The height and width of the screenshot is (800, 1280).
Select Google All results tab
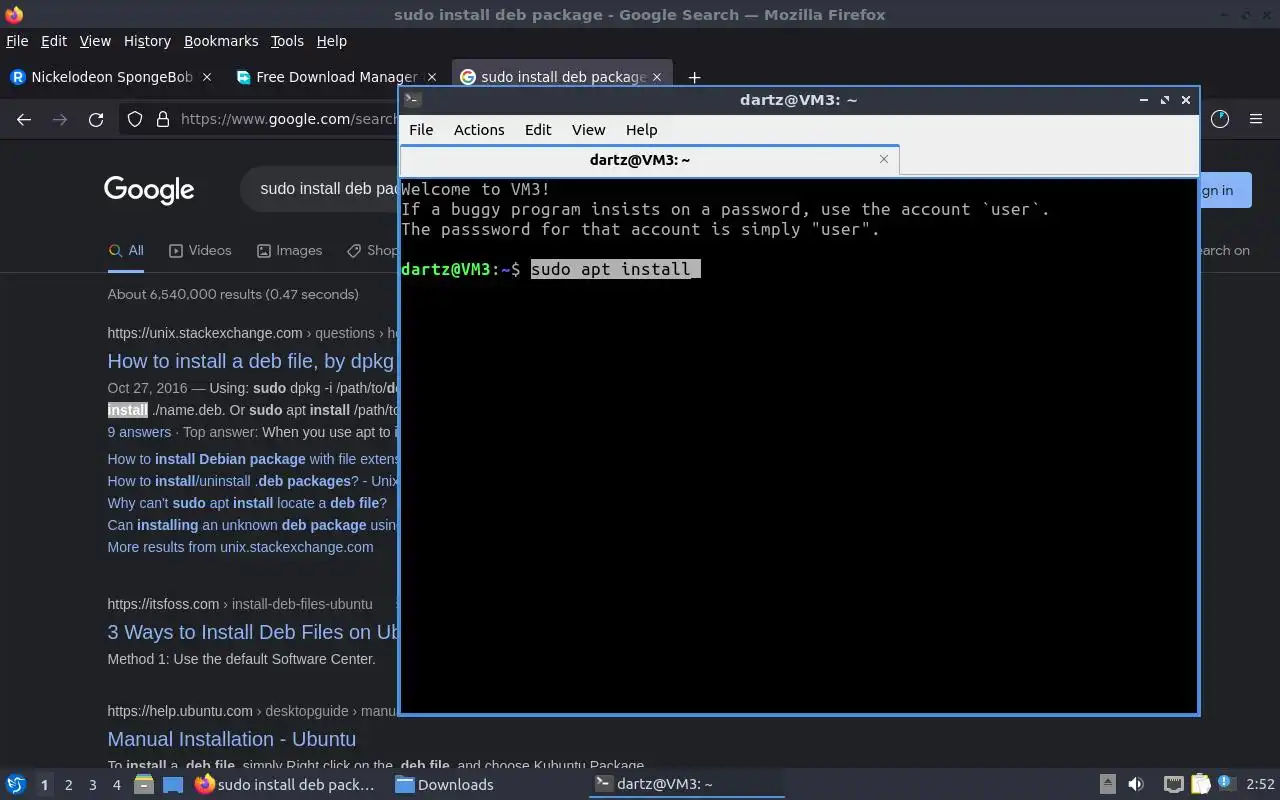126,251
